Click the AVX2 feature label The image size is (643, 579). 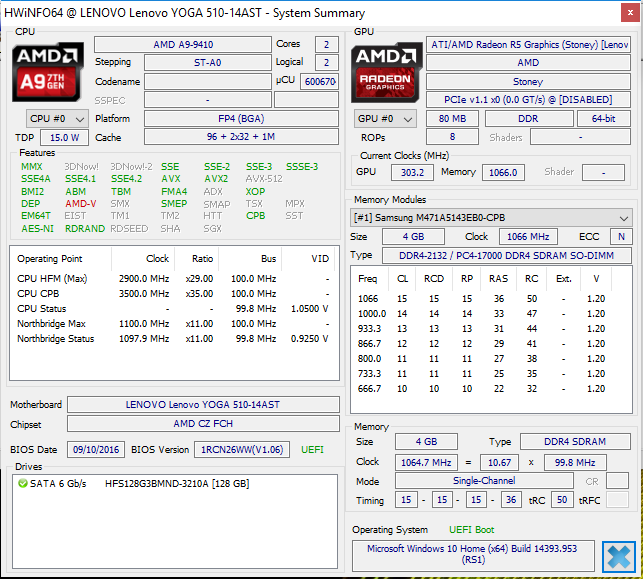pyautogui.click(x=216, y=179)
